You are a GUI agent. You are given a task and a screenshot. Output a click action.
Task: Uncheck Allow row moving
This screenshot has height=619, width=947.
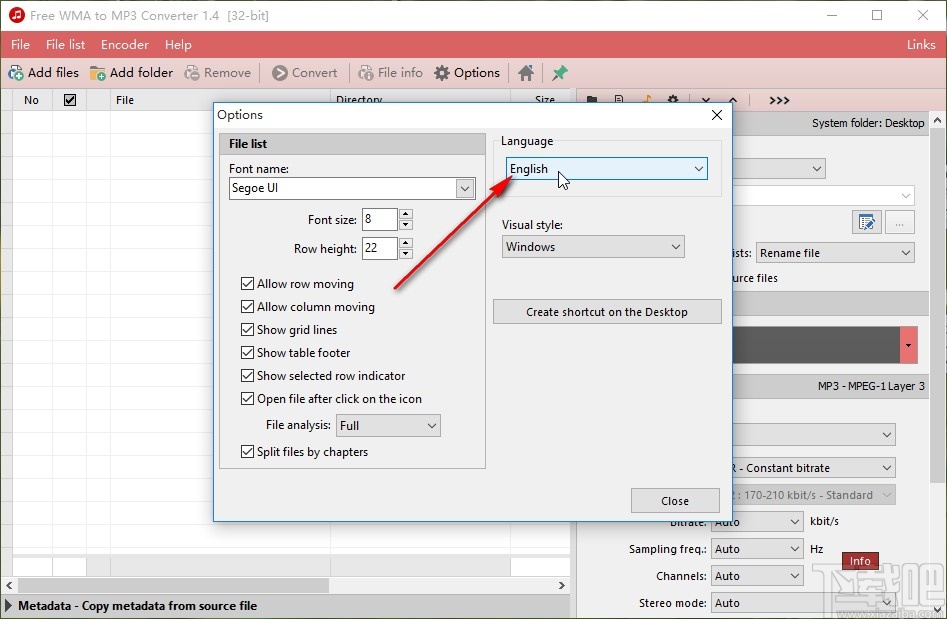point(247,283)
